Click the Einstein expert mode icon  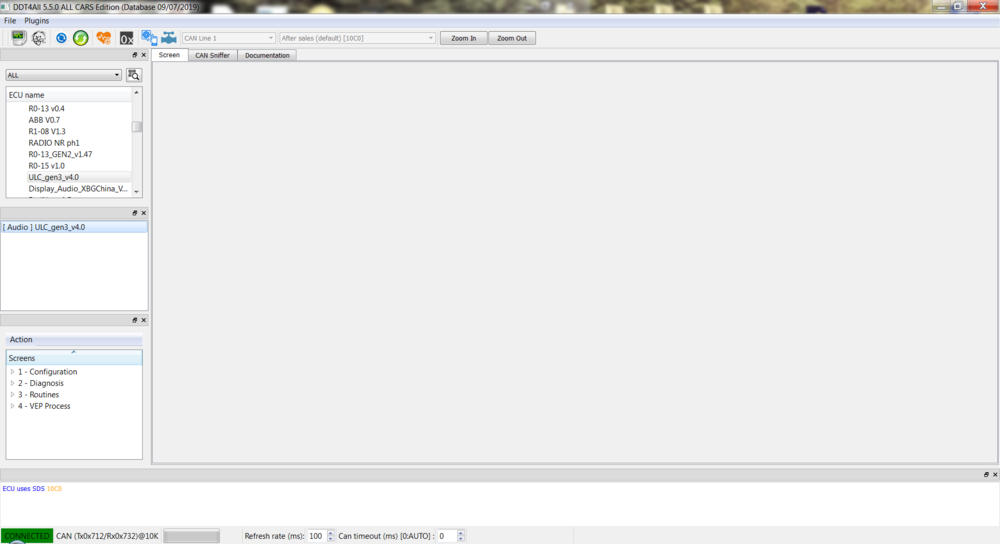(39, 38)
